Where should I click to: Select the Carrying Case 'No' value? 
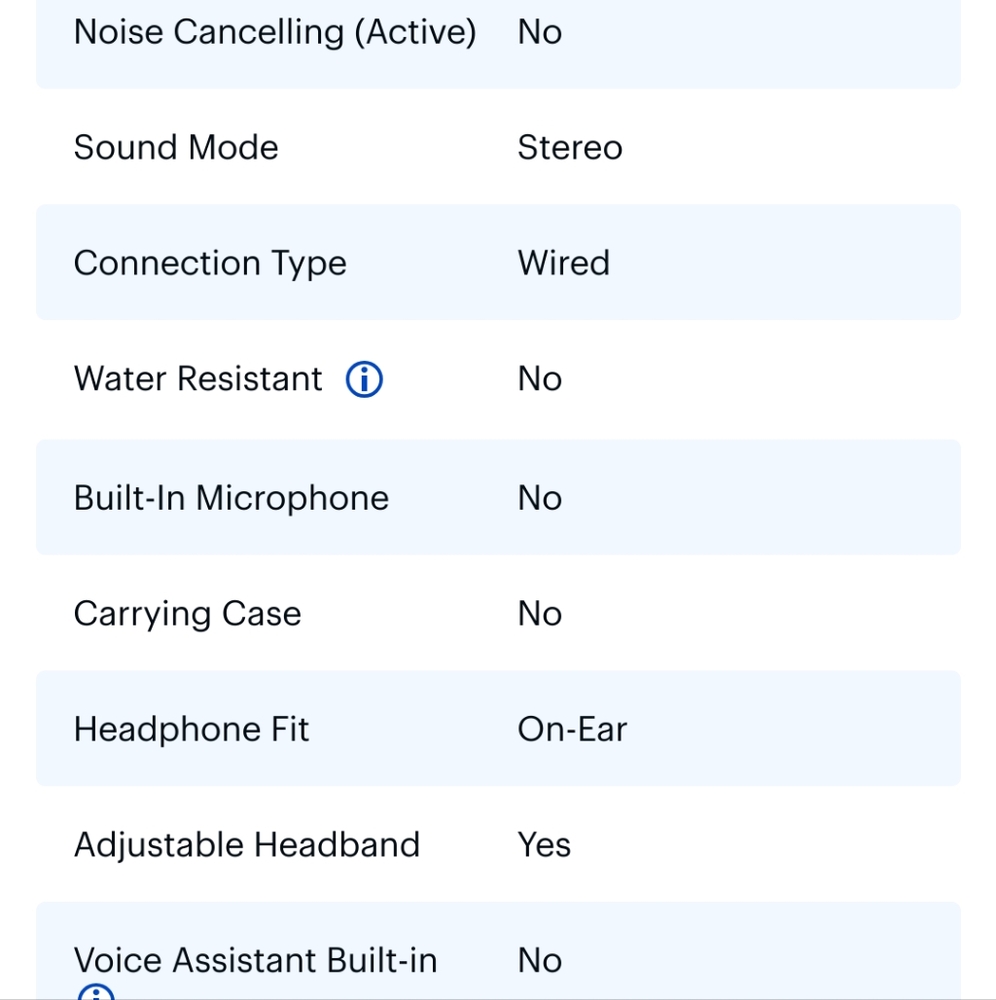(x=540, y=614)
